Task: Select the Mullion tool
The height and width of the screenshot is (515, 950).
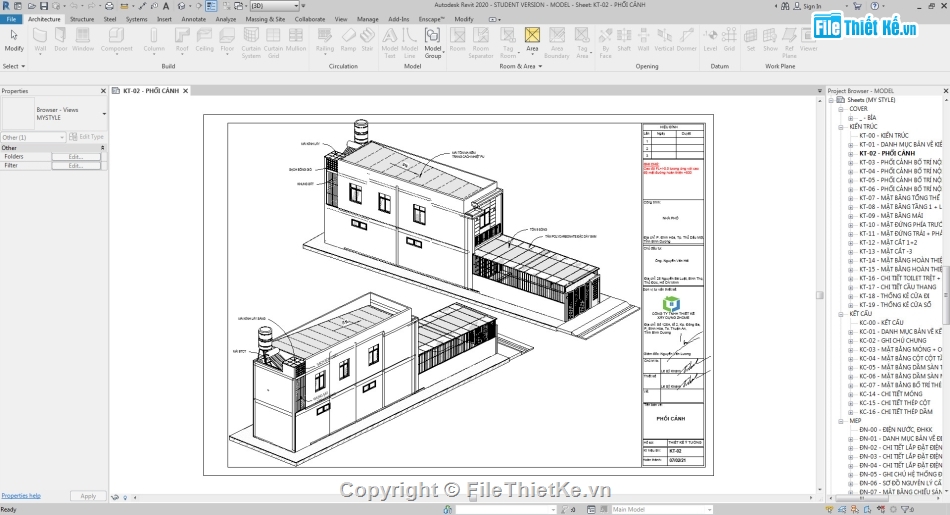Action: 296,40
